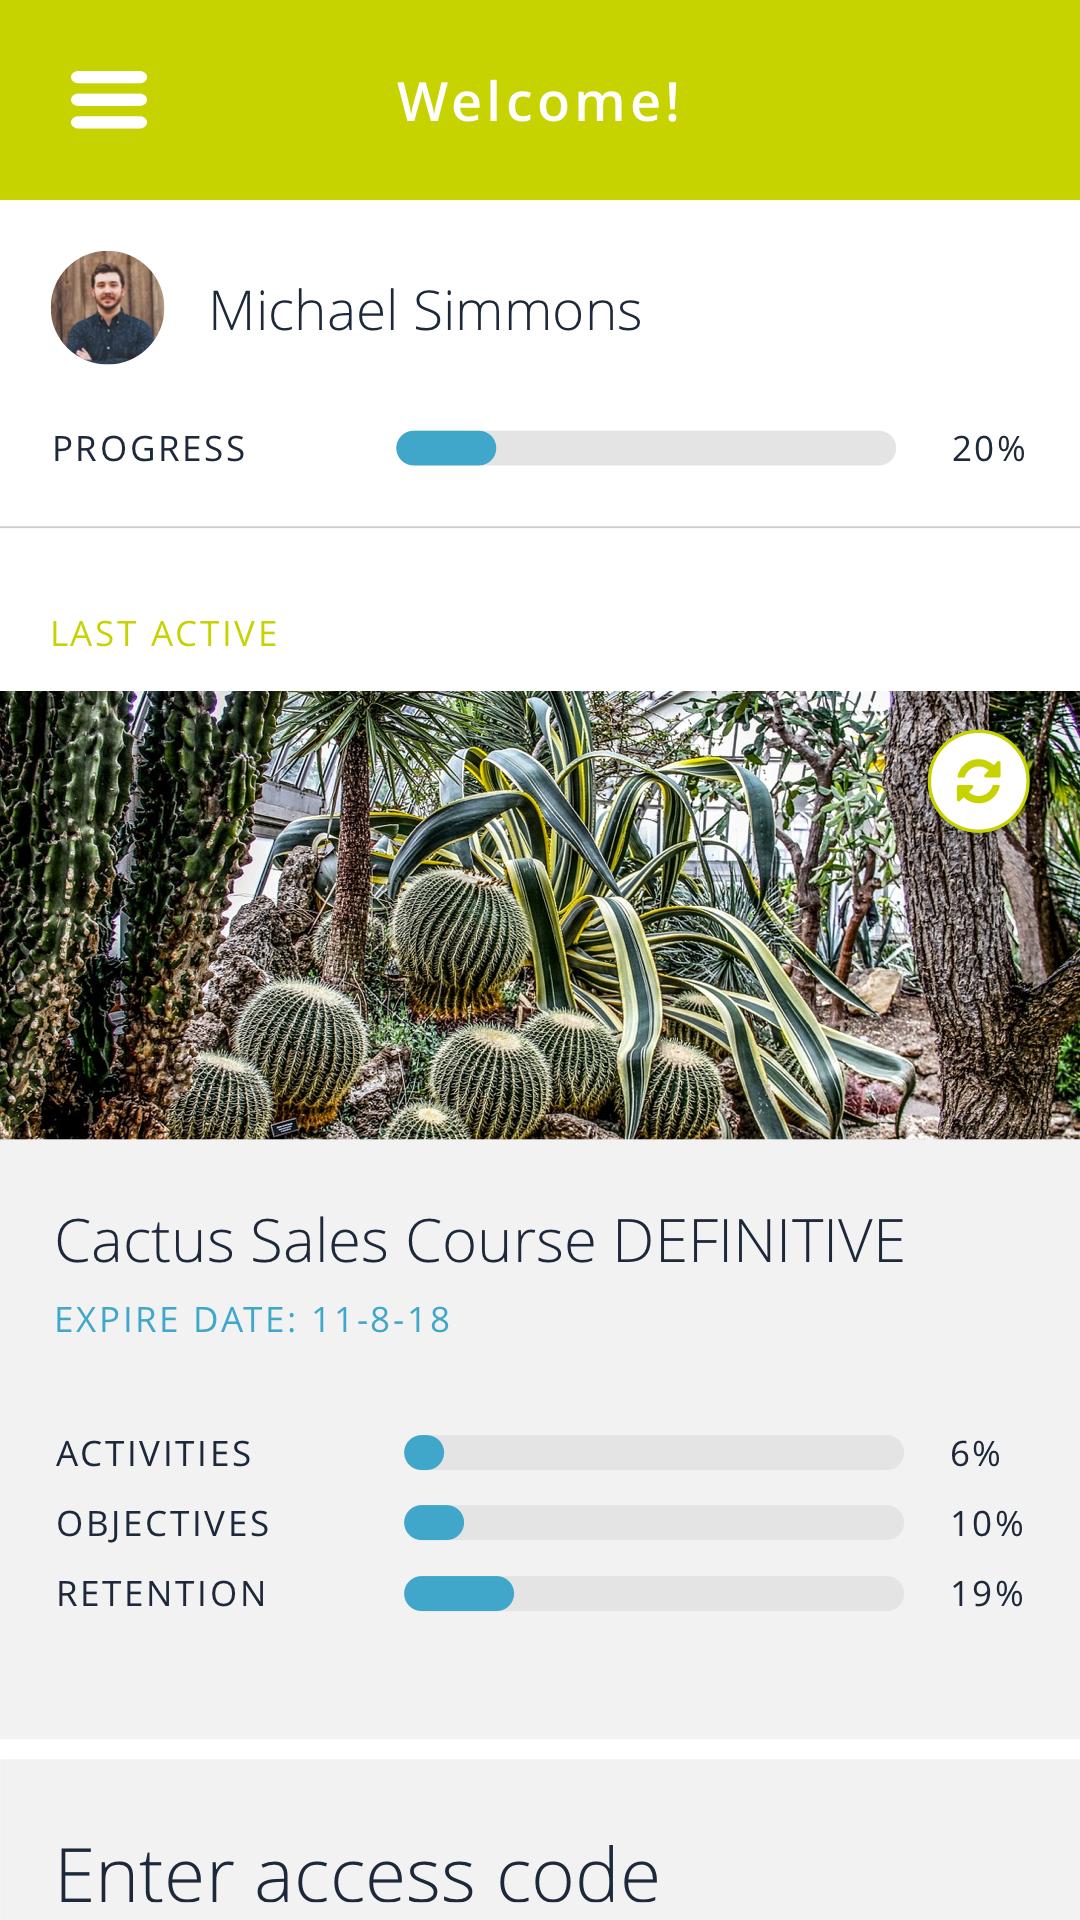The height and width of the screenshot is (1920, 1080).
Task: Select the Michael Simmons name text
Action: [x=425, y=310]
